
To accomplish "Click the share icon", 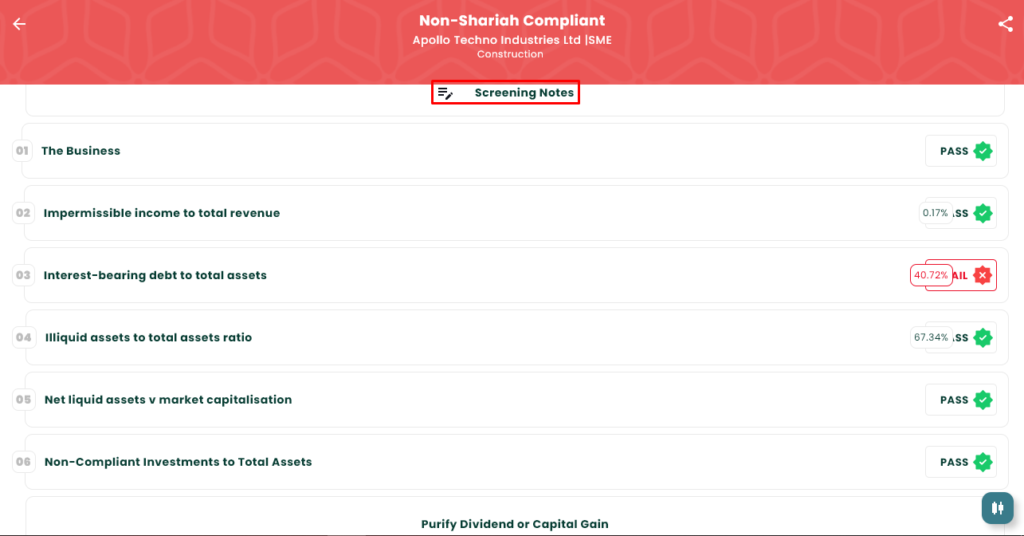I will click(1005, 25).
